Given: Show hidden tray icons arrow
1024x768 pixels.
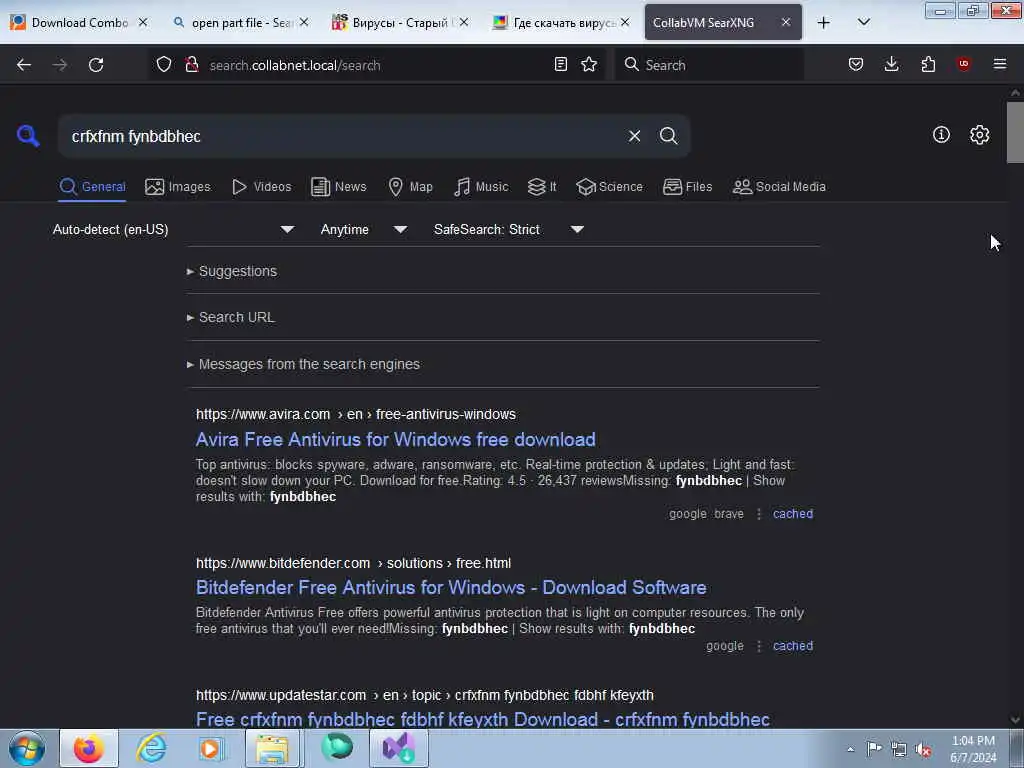Looking at the screenshot, I should tap(850, 749).
